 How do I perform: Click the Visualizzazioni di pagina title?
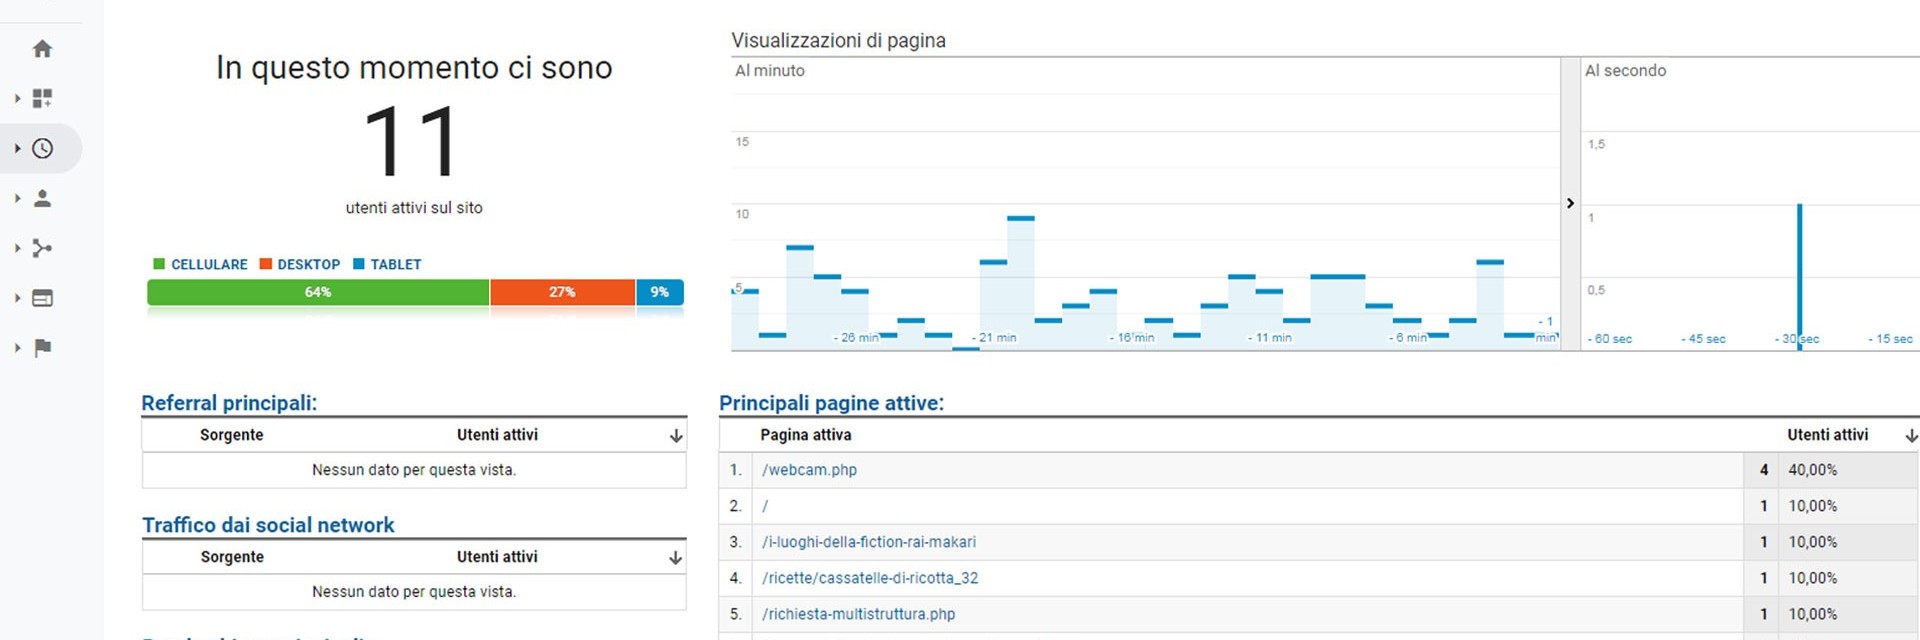pos(838,40)
